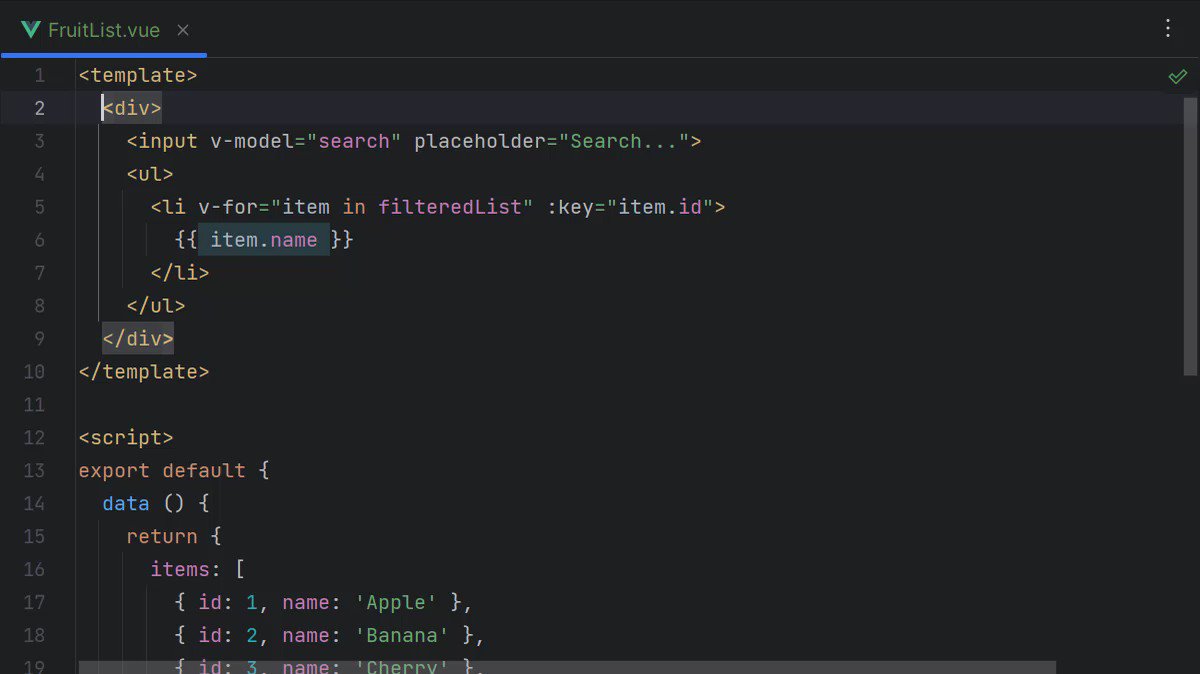Click the closing </li> tag
The width and height of the screenshot is (1200, 674).
coord(180,273)
